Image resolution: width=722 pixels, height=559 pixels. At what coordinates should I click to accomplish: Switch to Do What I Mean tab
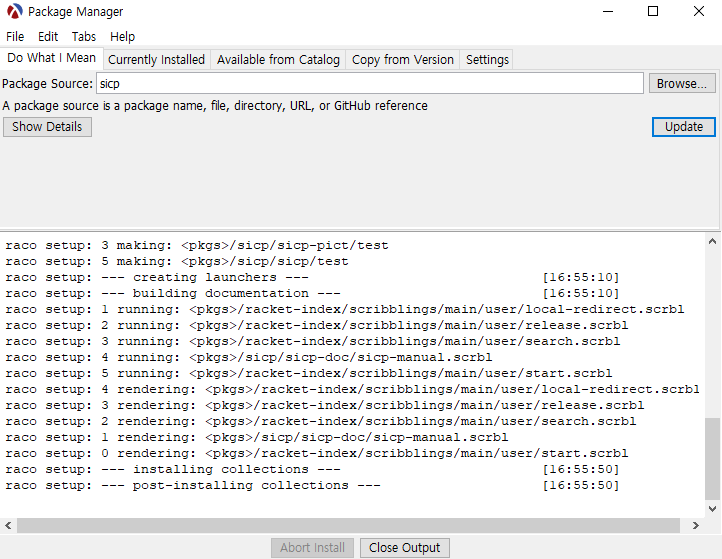52,58
